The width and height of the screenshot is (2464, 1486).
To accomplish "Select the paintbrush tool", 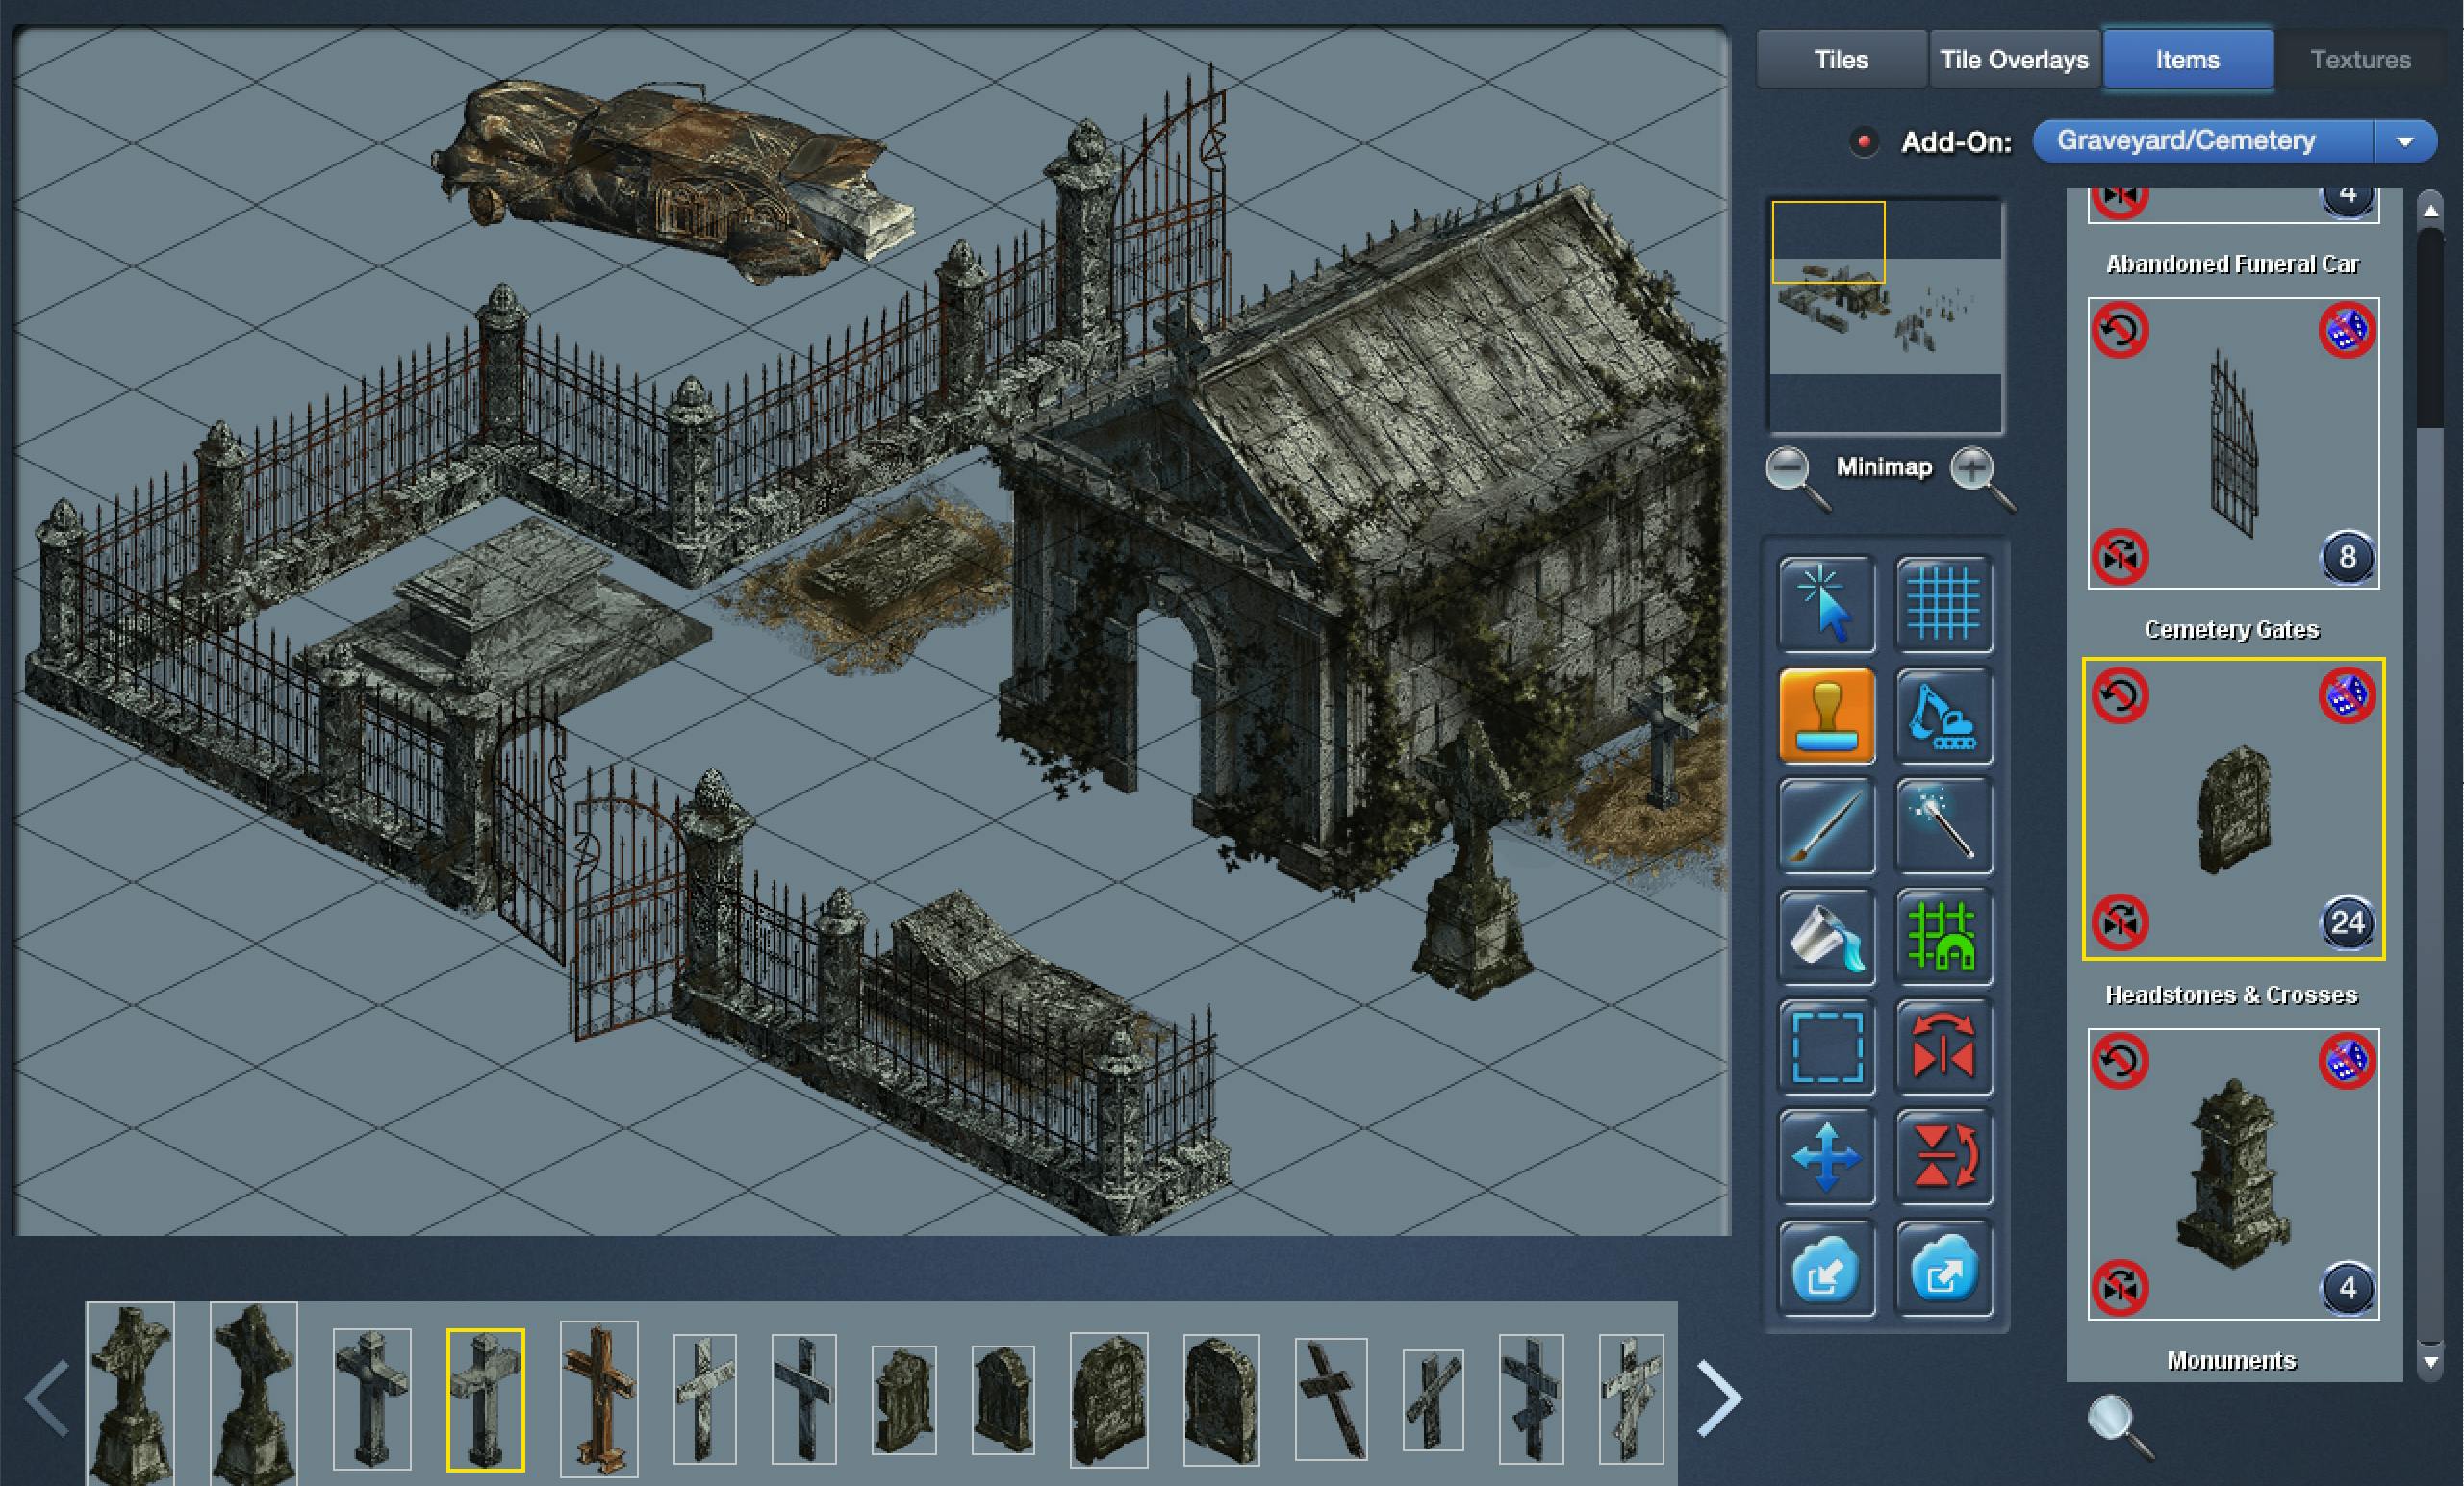I will coord(1826,826).
